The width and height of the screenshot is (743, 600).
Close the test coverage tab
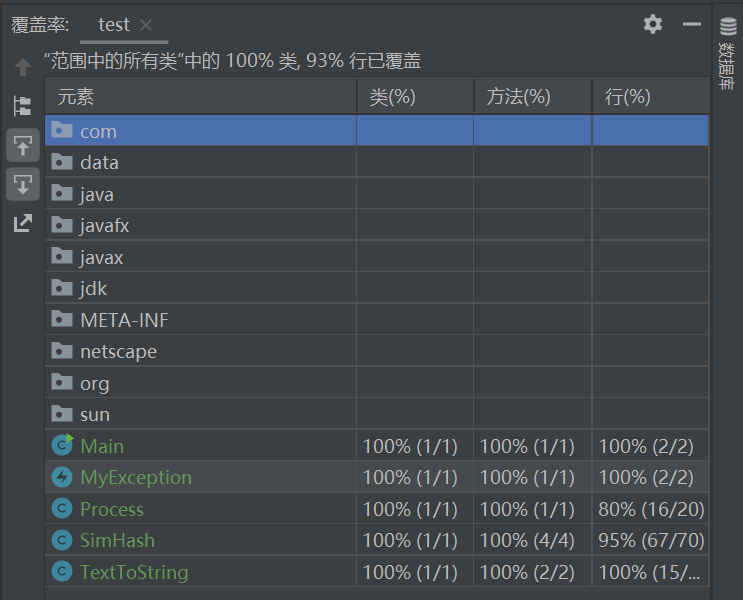pyautogui.click(x=146, y=25)
